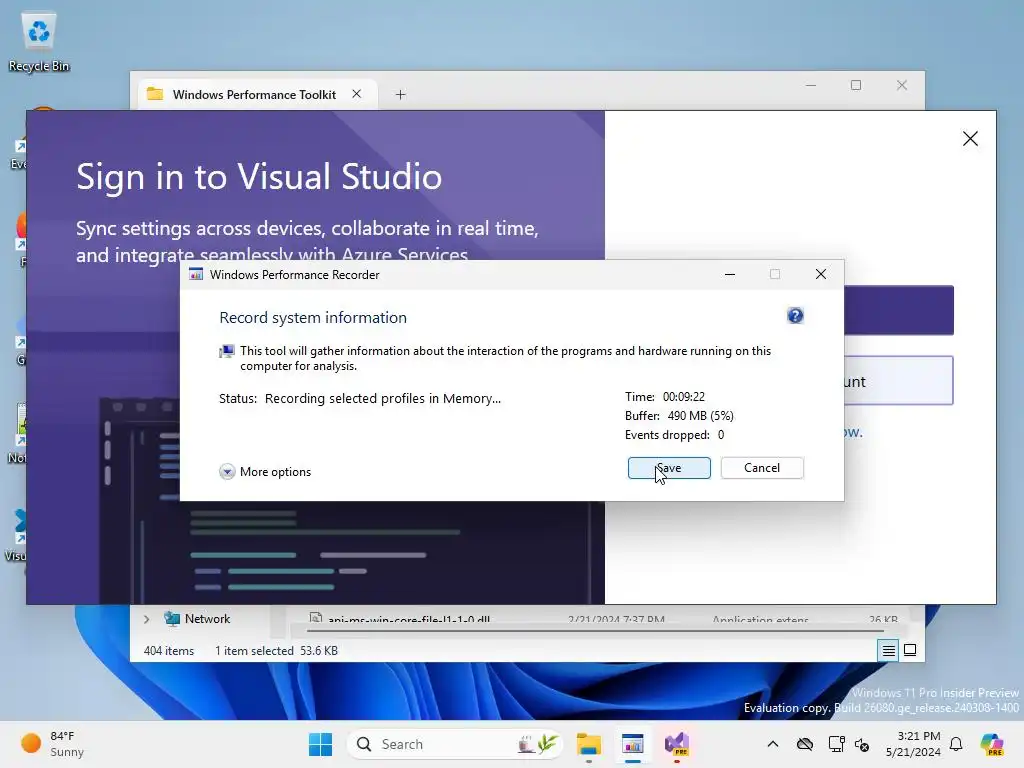
Task: Click the '404 items' status bar text
Action: point(168,650)
